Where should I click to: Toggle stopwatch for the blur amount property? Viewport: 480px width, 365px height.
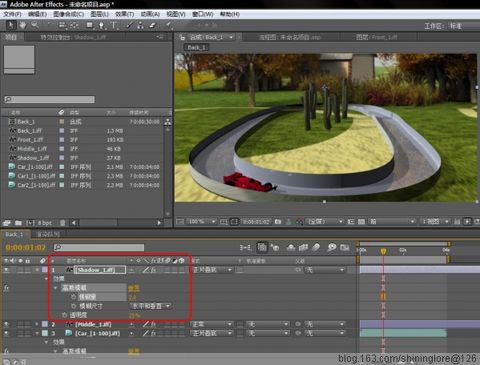tap(74, 297)
